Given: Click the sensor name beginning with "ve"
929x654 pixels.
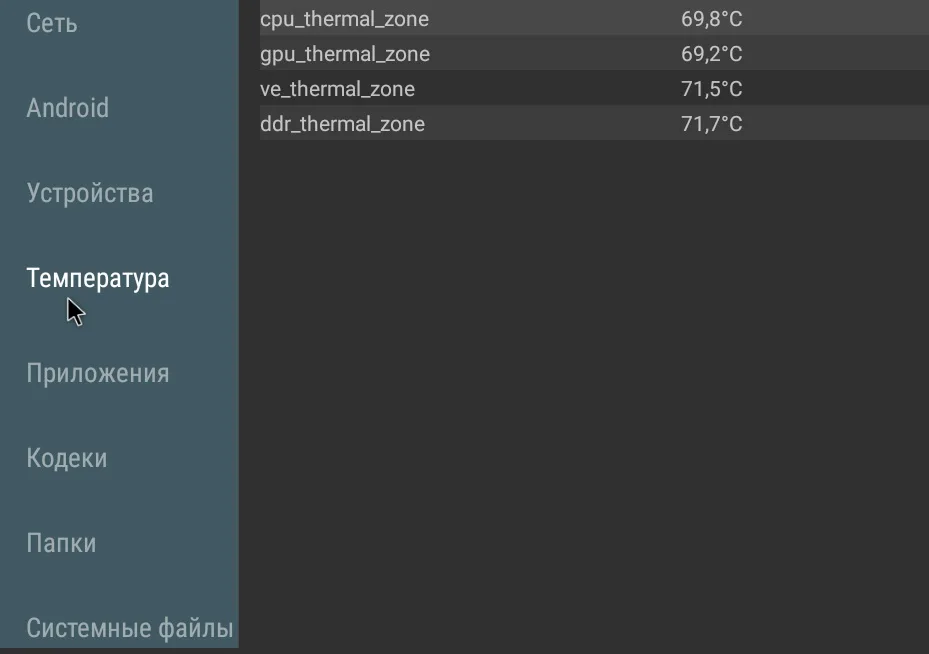Looking at the screenshot, I should 337,89.
